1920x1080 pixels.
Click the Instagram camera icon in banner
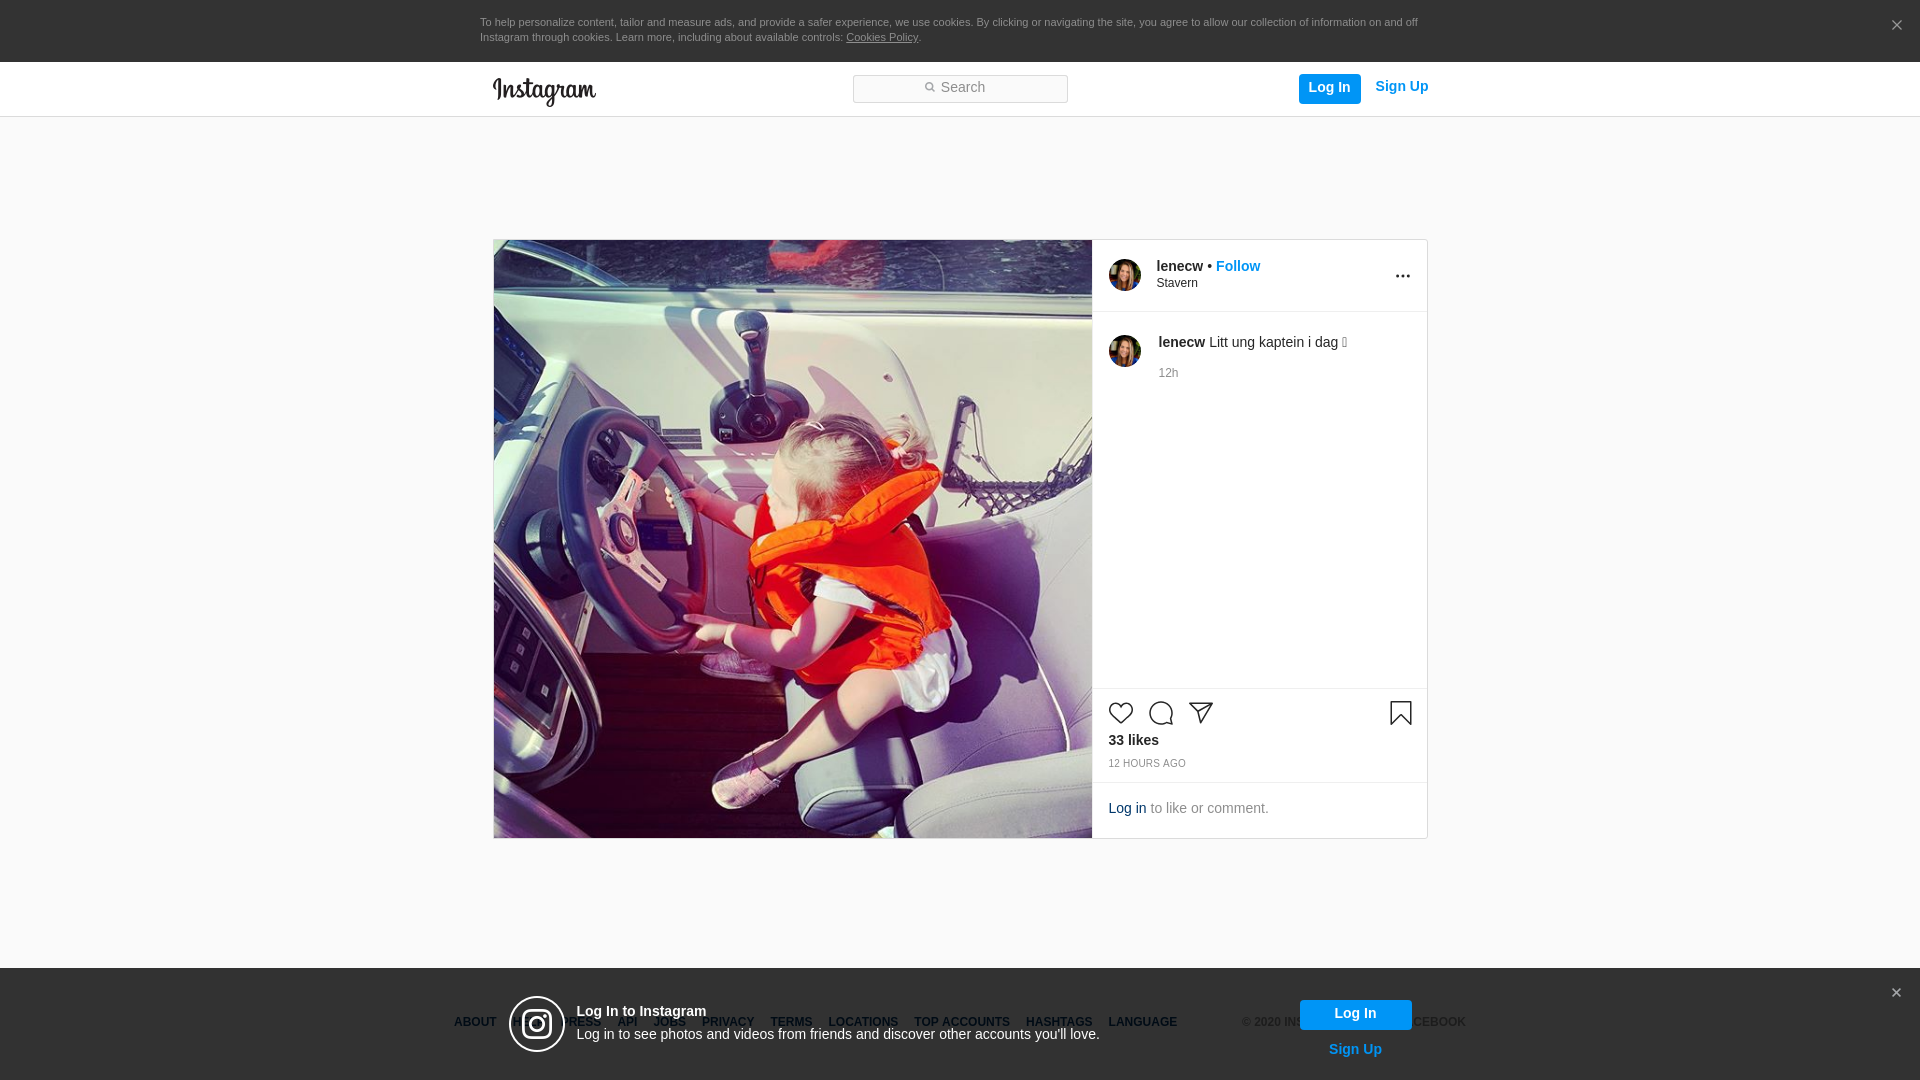coord(537,1024)
